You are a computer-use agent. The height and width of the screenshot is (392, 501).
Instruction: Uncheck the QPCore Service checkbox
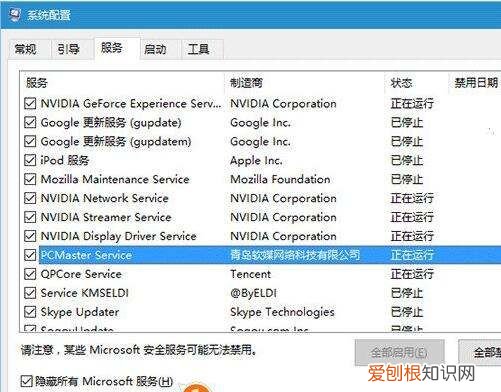(x=30, y=274)
